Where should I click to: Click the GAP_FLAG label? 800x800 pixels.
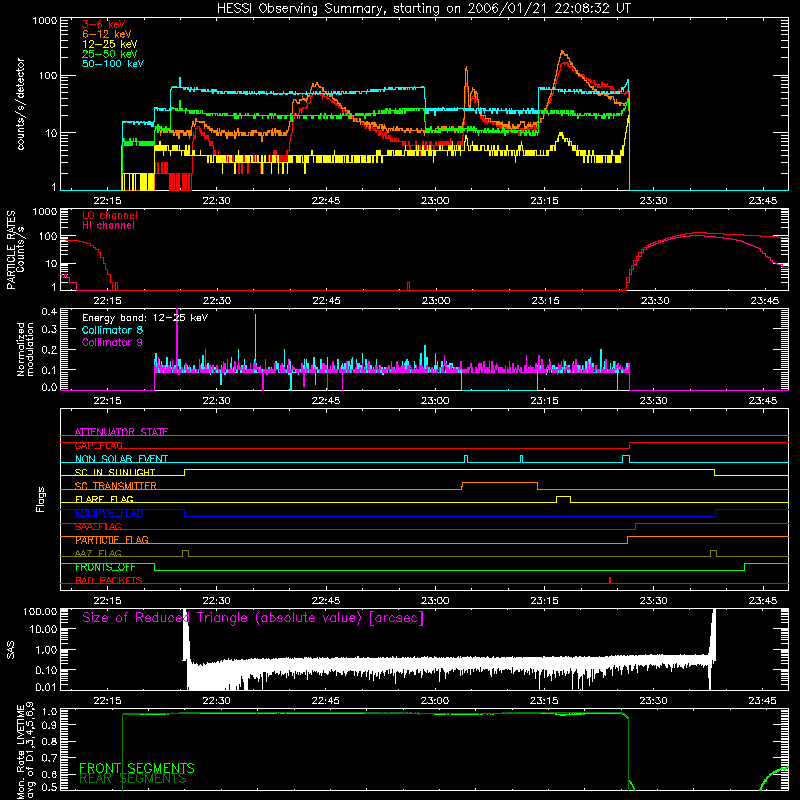99,445
